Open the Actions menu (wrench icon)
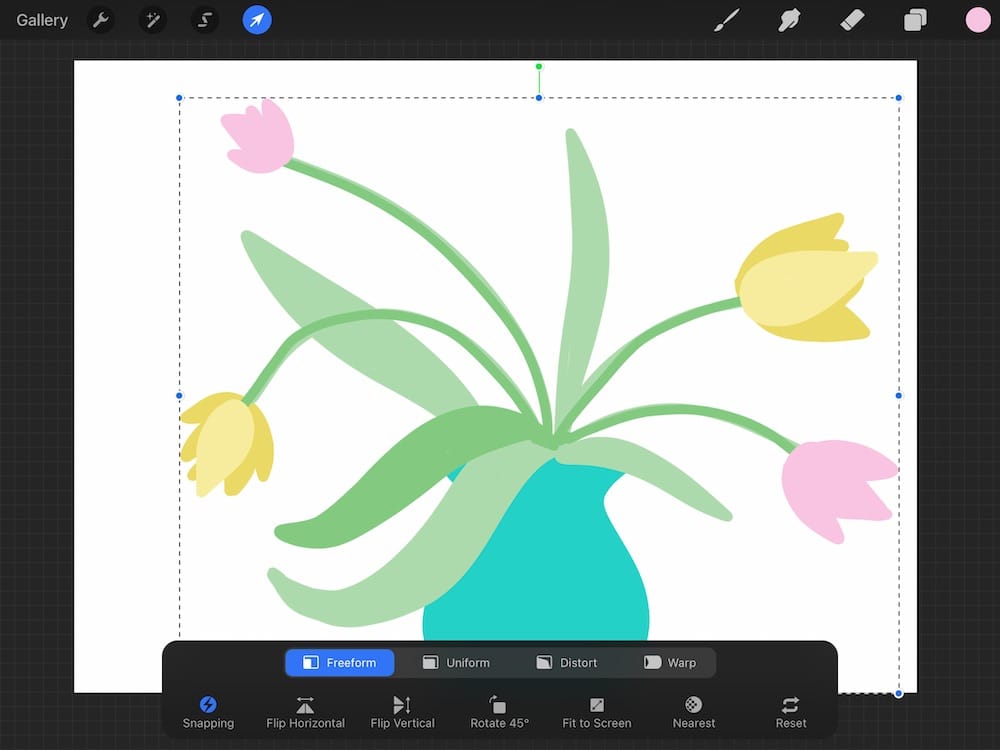This screenshot has height=750, width=1000. click(x=100, y=20)
